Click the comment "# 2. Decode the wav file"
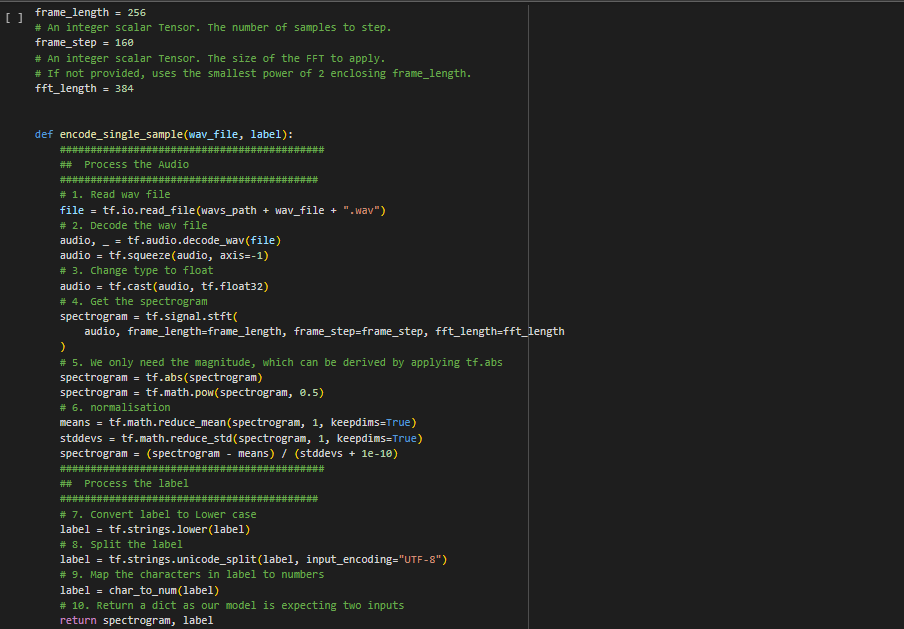This screenshot has width=904, height=629. click(x=134, y=225)
